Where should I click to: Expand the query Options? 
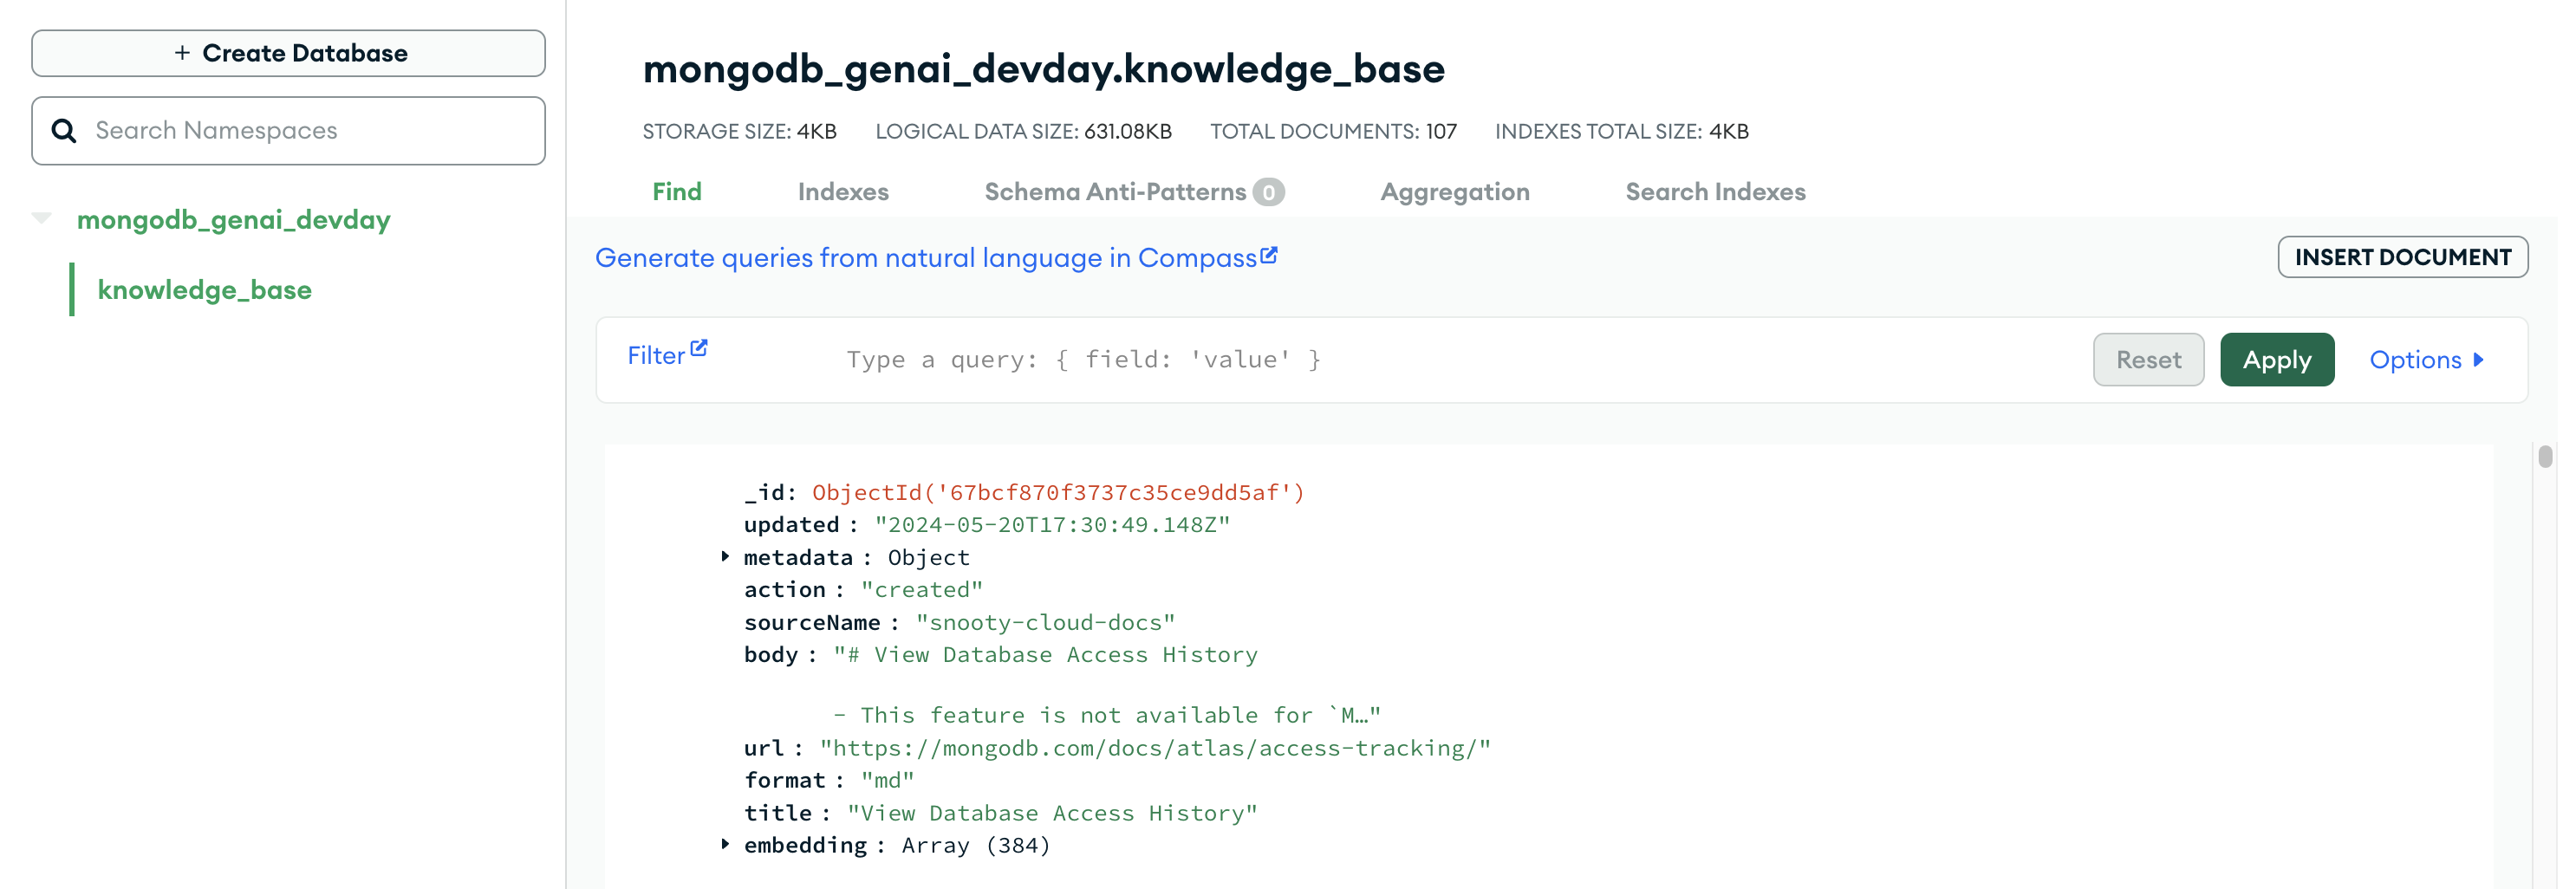(x=2427, y=360)
